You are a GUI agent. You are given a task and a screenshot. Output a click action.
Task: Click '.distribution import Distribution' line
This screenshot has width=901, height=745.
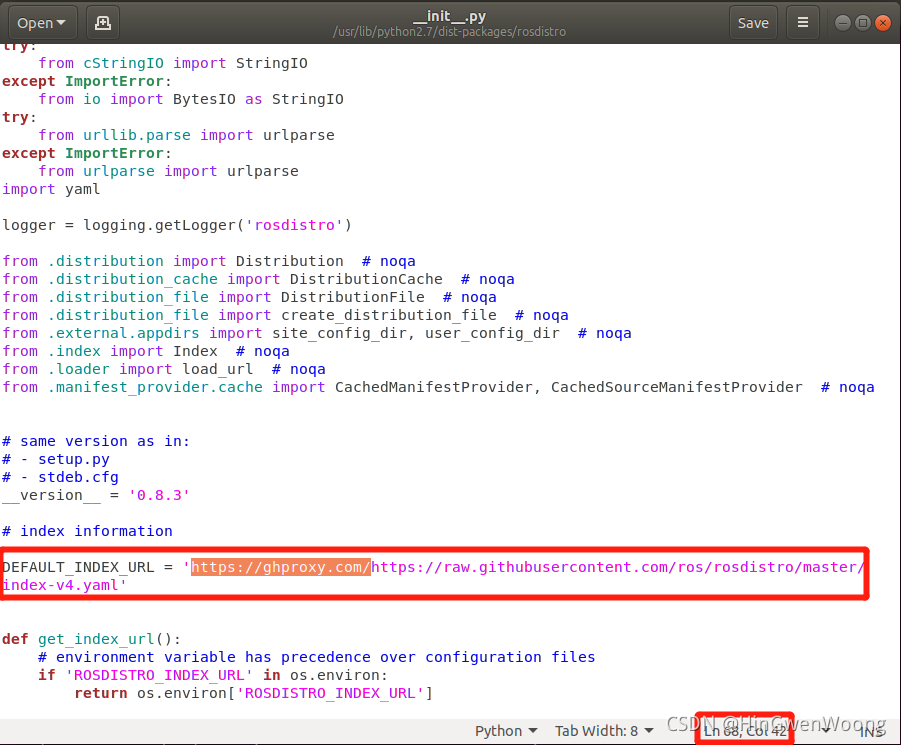point(209,261)
